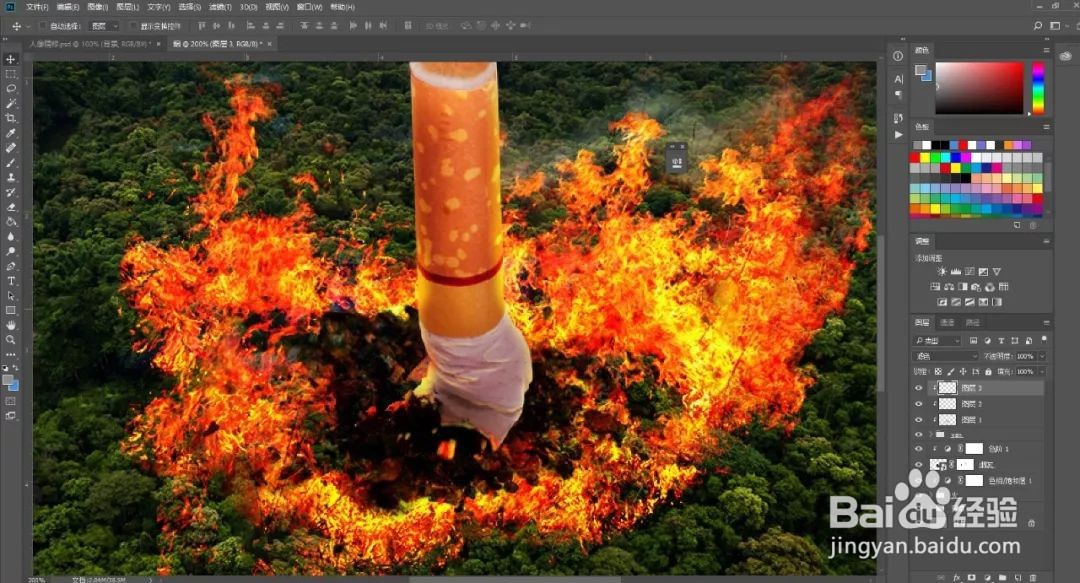Screen dimensions: 1080x583
Task: Open the search icon in options bar
Action: tap(1037, 25)
